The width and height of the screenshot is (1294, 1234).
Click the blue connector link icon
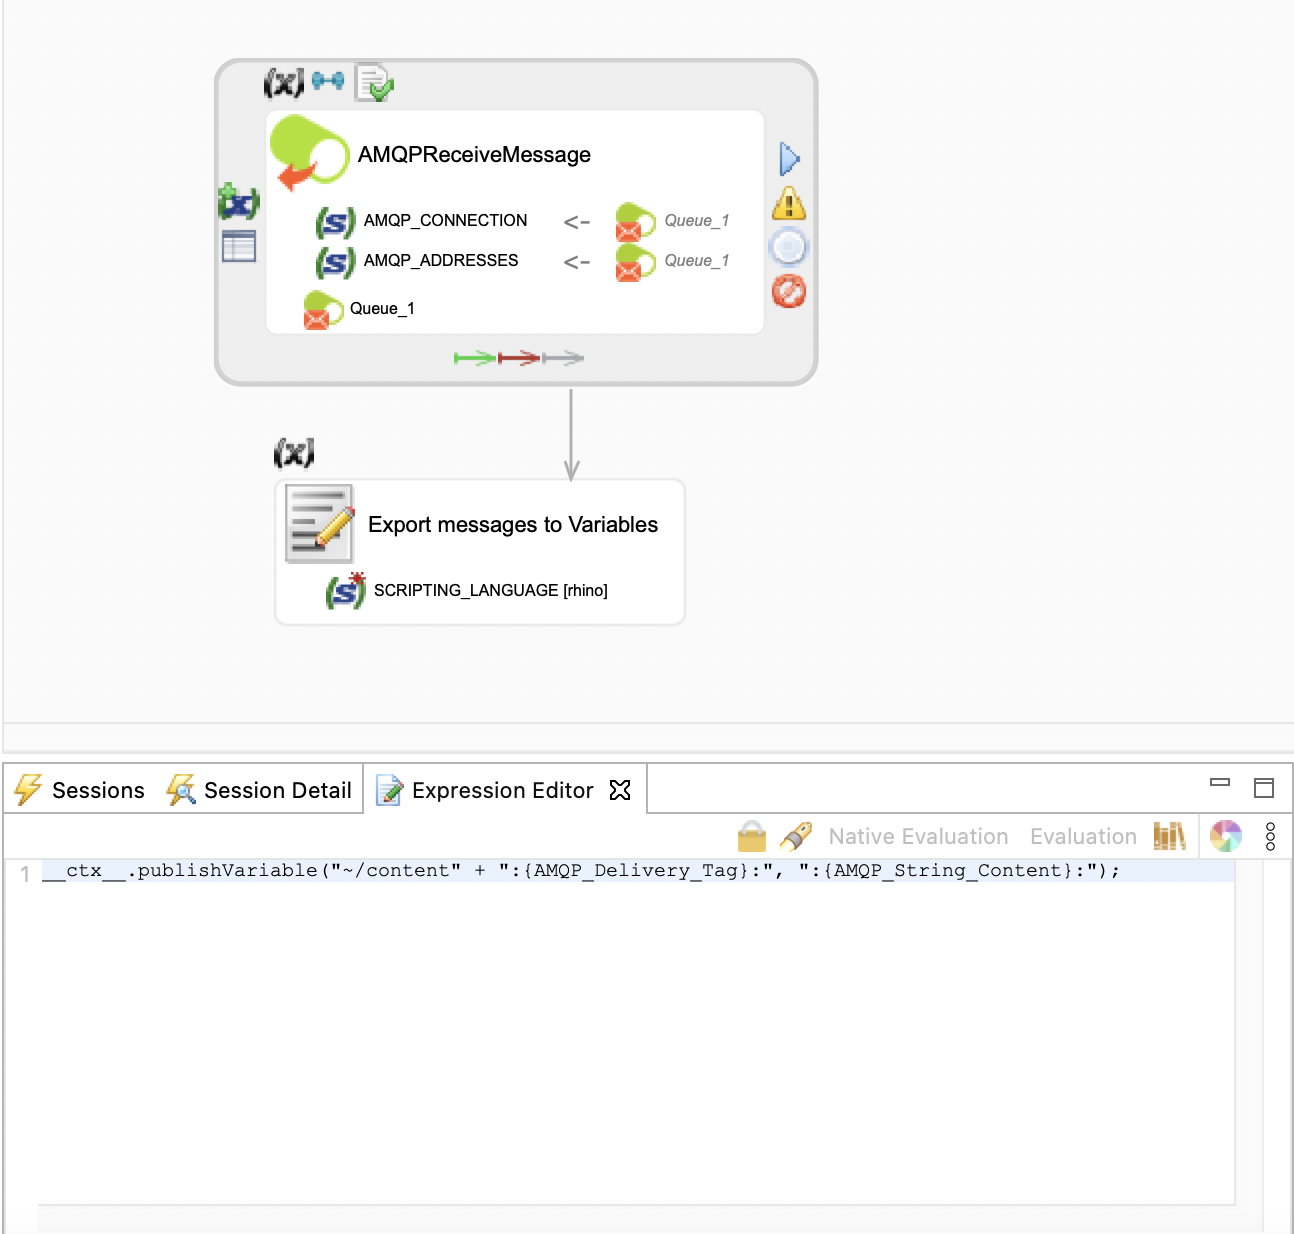click(x=328, y=81)
